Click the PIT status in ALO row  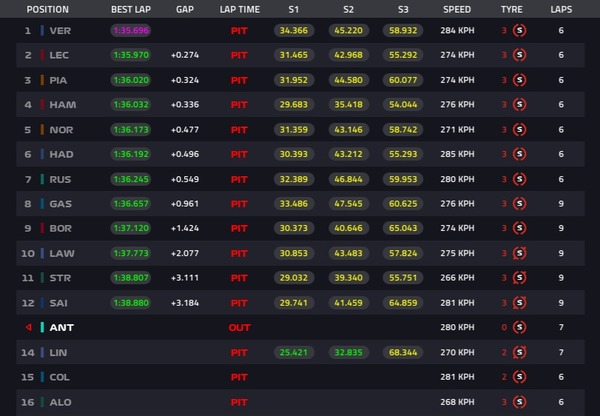point(239,402)
